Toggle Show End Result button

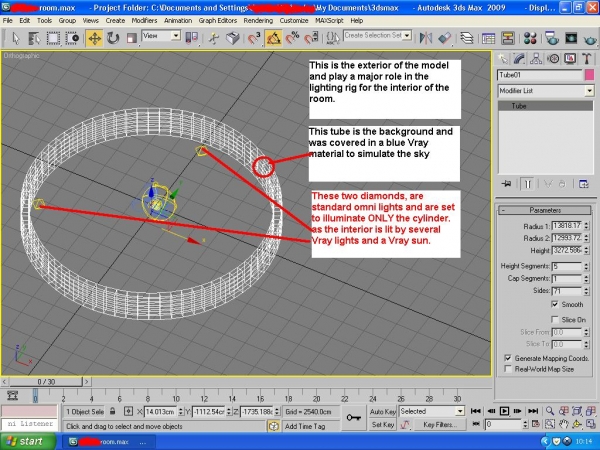point(528,184)
